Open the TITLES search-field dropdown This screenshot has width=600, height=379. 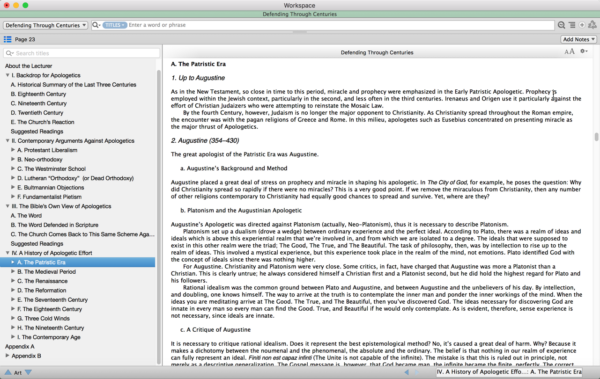[x=114, y=25]
